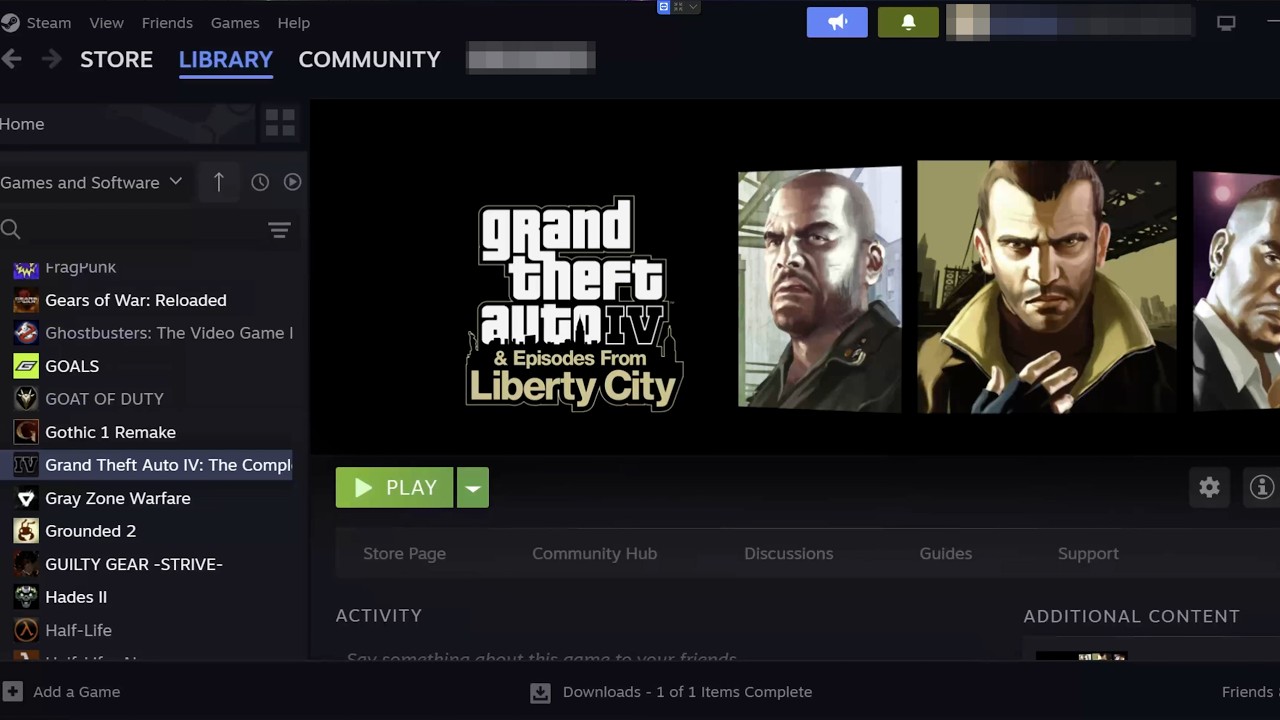Switch to Big Picture mode monitor icon
This screenshot has height=720, width=1280.
coord(1226,22)
